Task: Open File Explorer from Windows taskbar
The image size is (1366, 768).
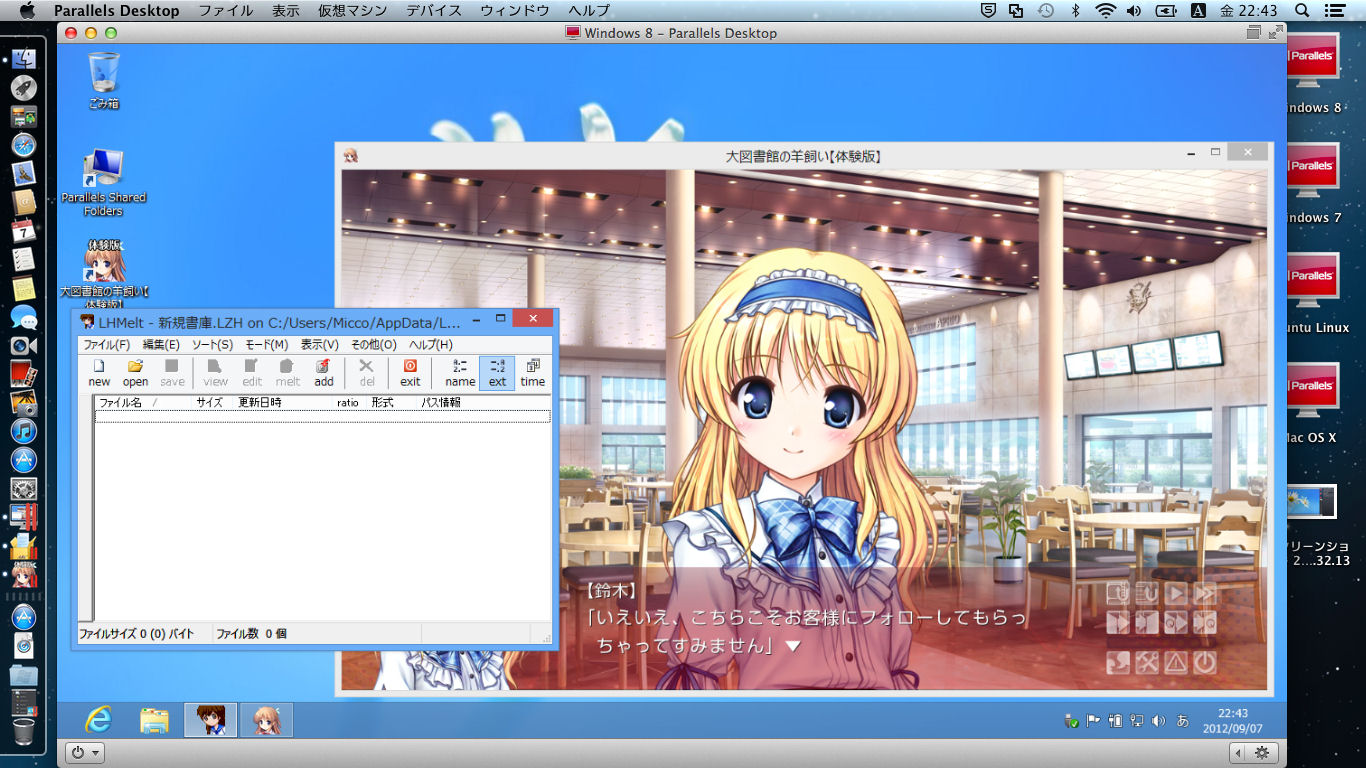Action: click(154, 720)
